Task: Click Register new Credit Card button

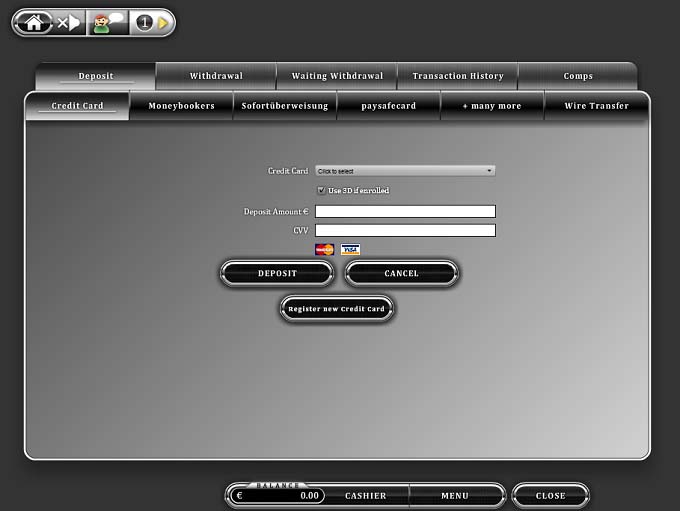Action: (x=337, y=309)
